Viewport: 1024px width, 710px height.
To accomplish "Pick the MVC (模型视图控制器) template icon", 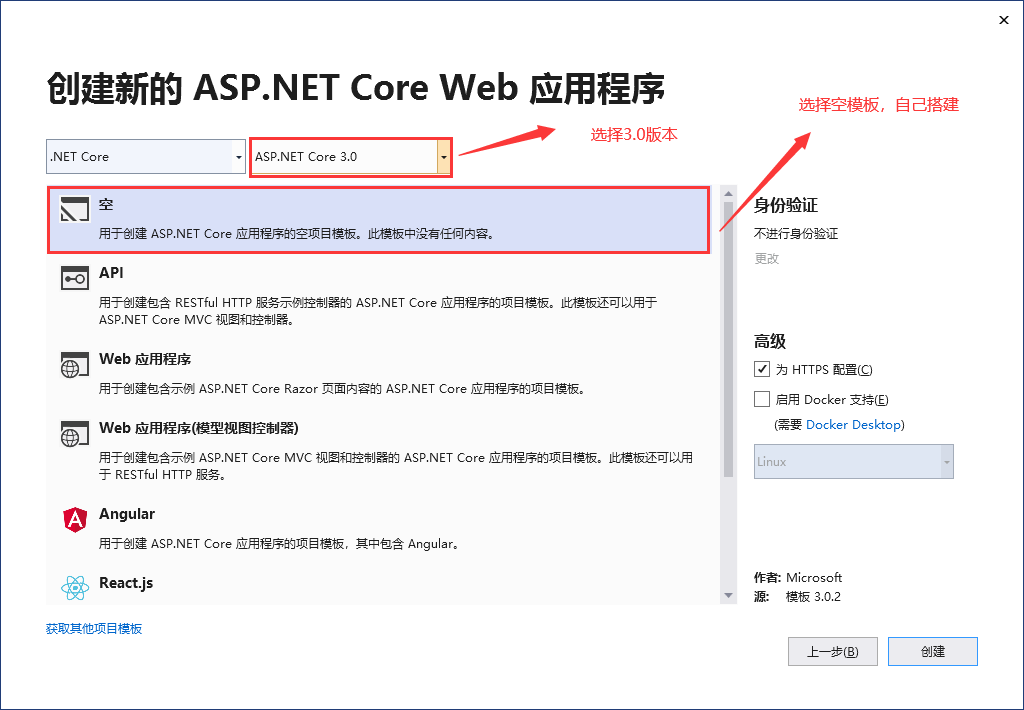I will click(x=74, y=434).
